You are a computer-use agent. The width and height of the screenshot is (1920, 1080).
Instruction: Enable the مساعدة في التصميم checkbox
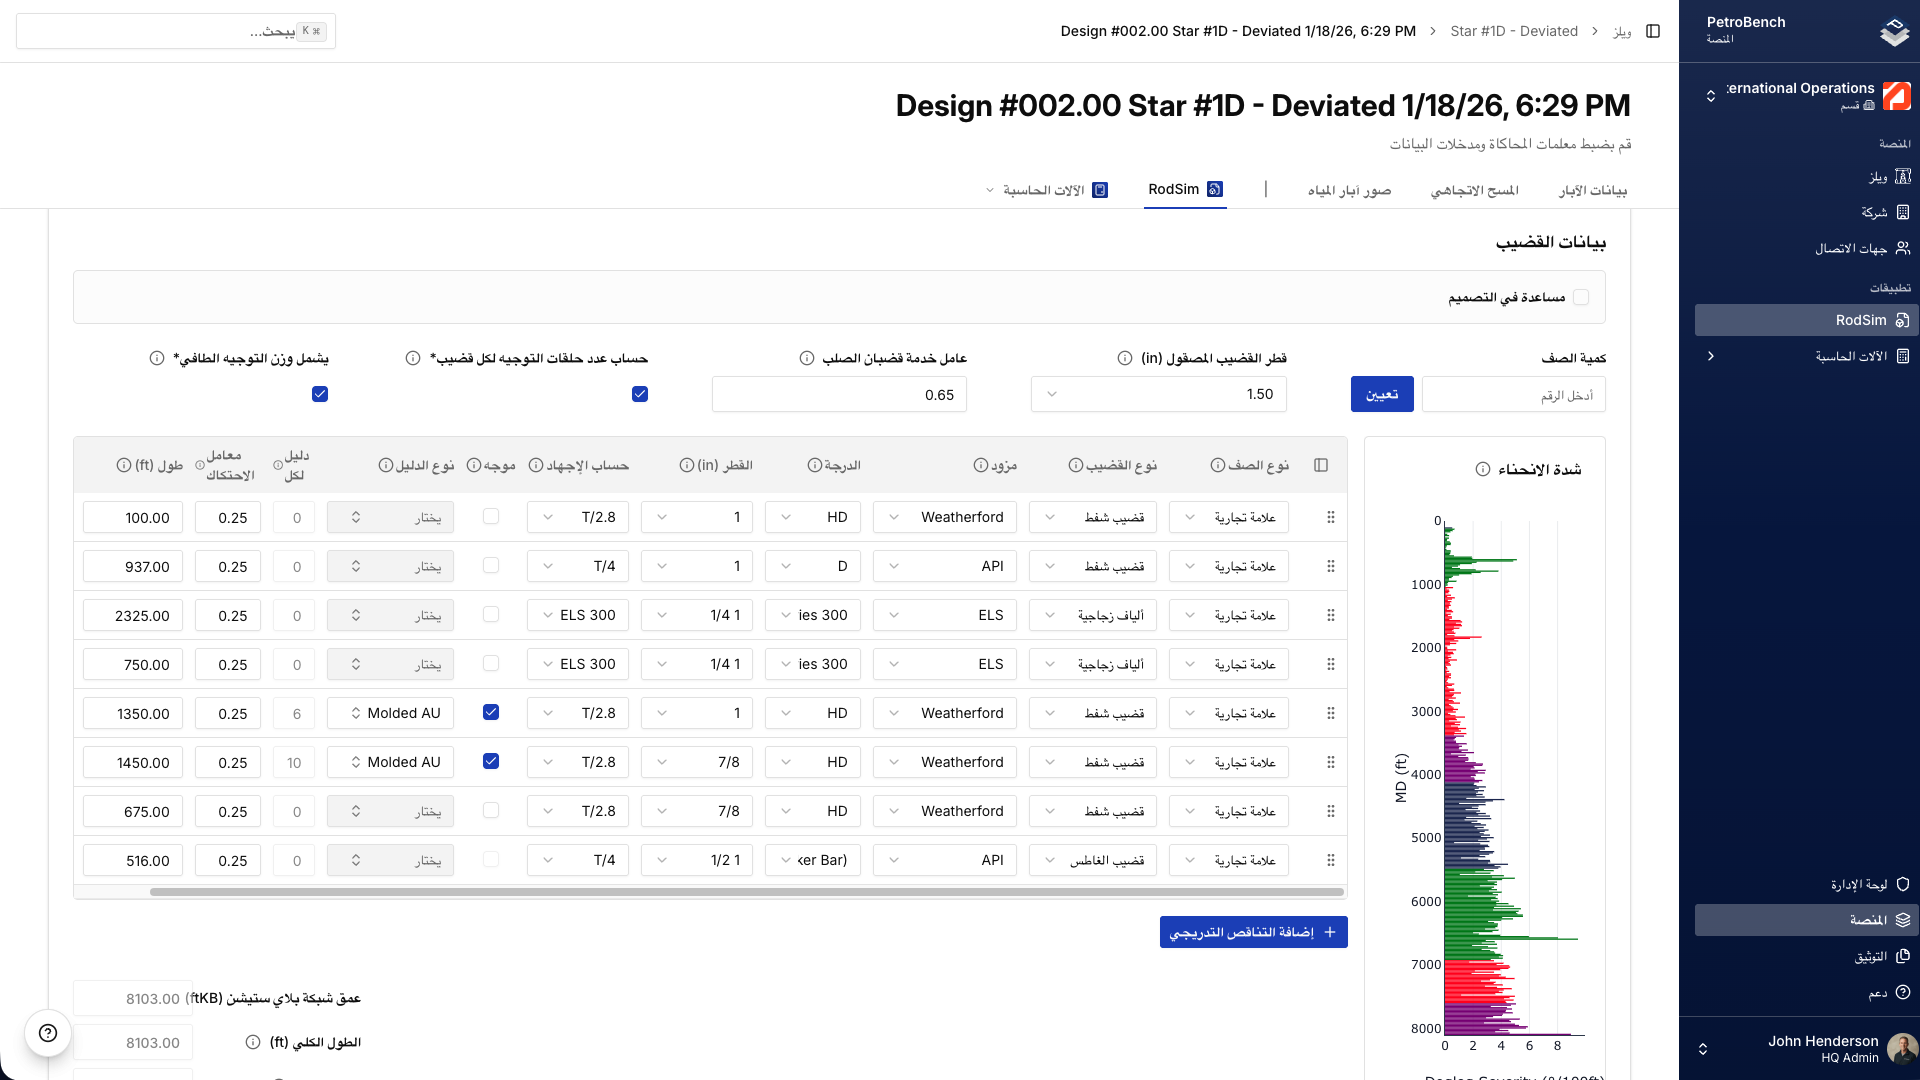click(x=1581, y=297)
